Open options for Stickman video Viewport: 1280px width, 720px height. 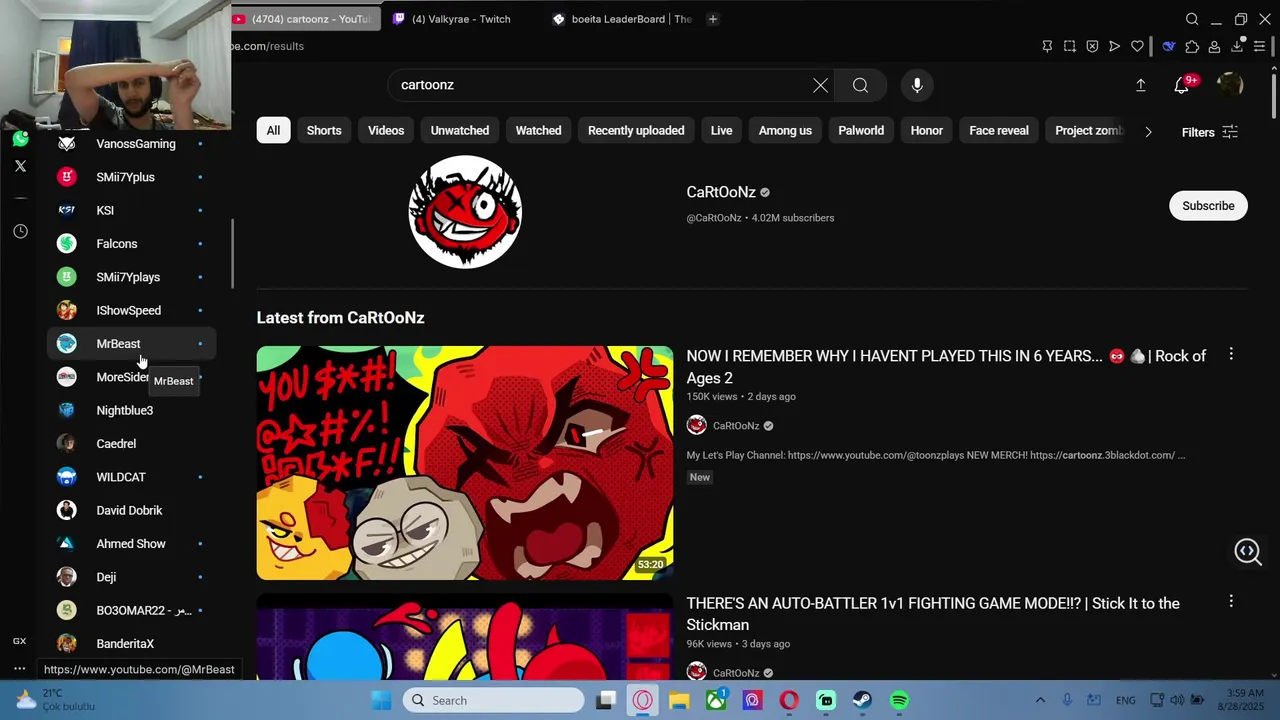pos(1231,601)
